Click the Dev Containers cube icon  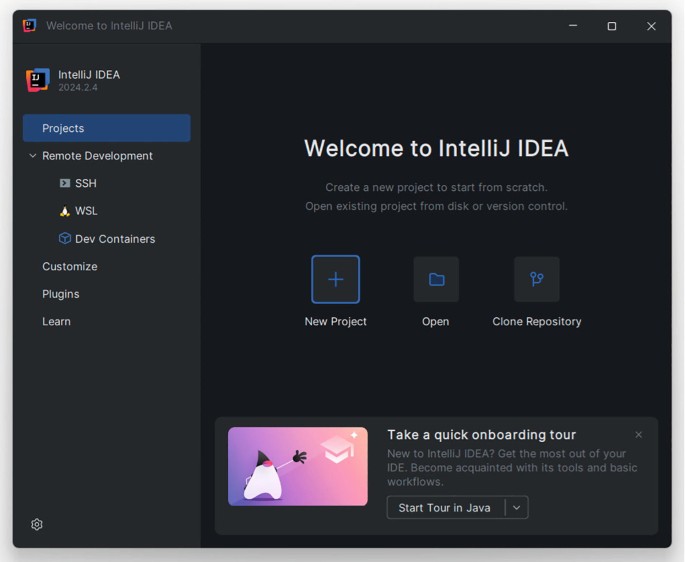[x=65, y=239]
